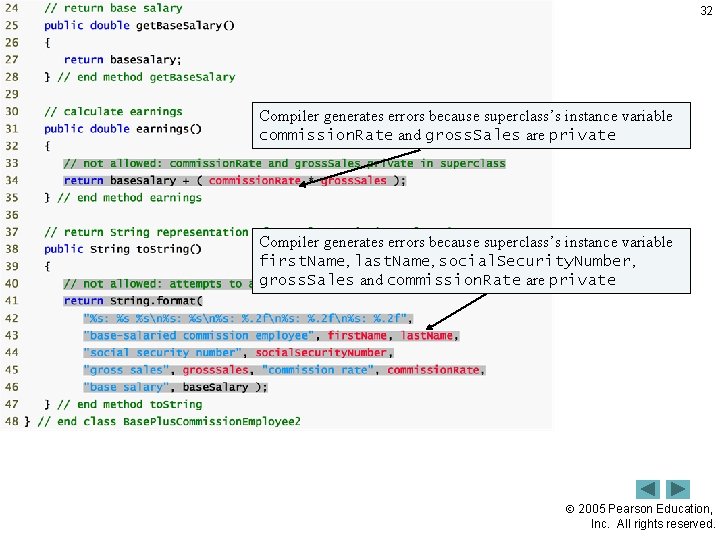Select red 'socialSecurityNumber' on line 44
This screenshot has width=720, height=540.
[321, 353]
